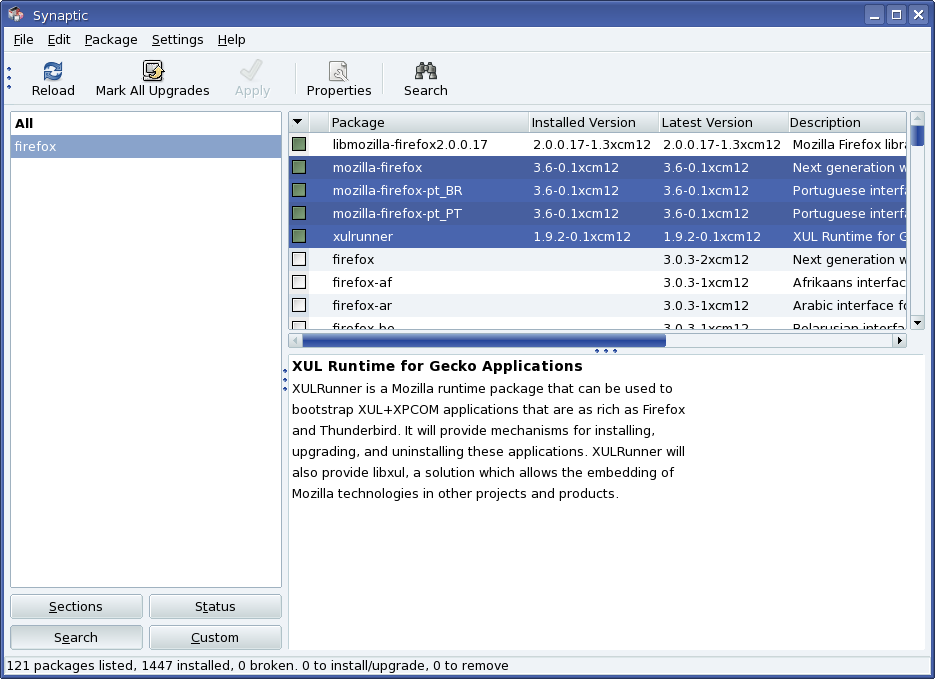
Task: Click latest version 3.0.3-2xcm12 of firefox
Action: point(706,260)
